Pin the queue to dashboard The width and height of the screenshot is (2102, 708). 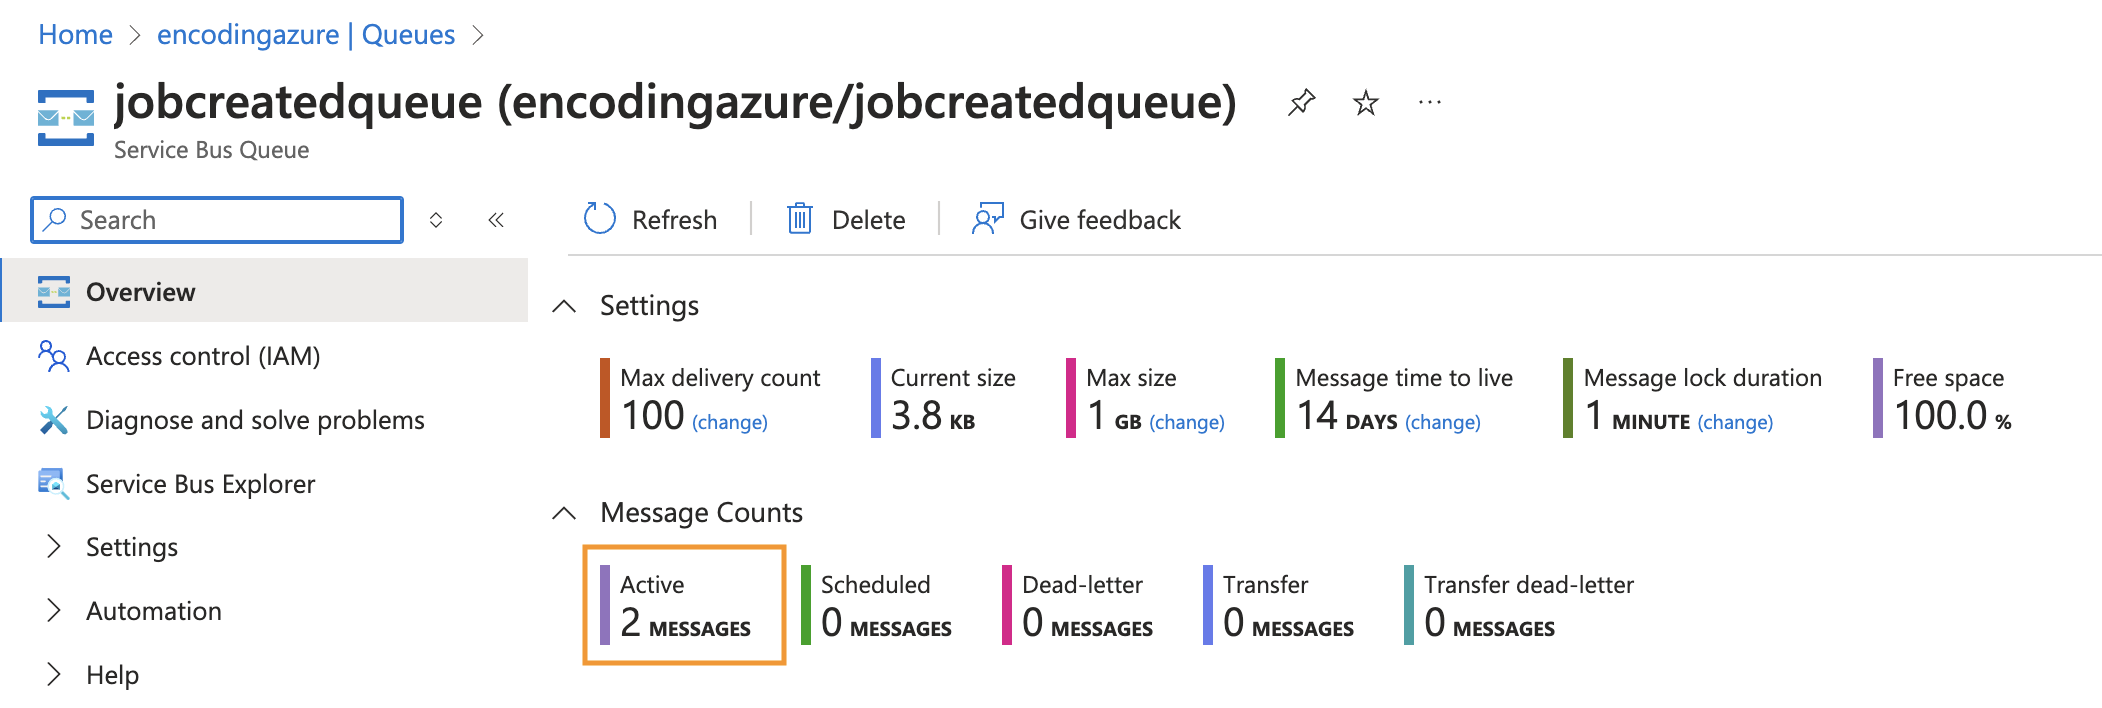(x=1301, y=102)
